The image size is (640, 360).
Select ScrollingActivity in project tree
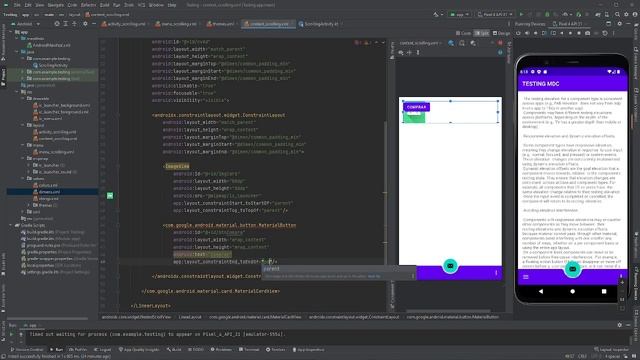pos(51,65)
